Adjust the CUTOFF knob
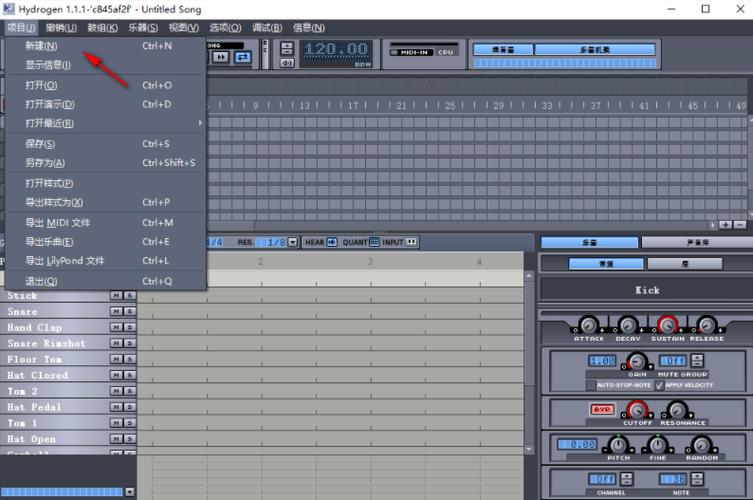753x500 pixels. [x=637, y=410]
